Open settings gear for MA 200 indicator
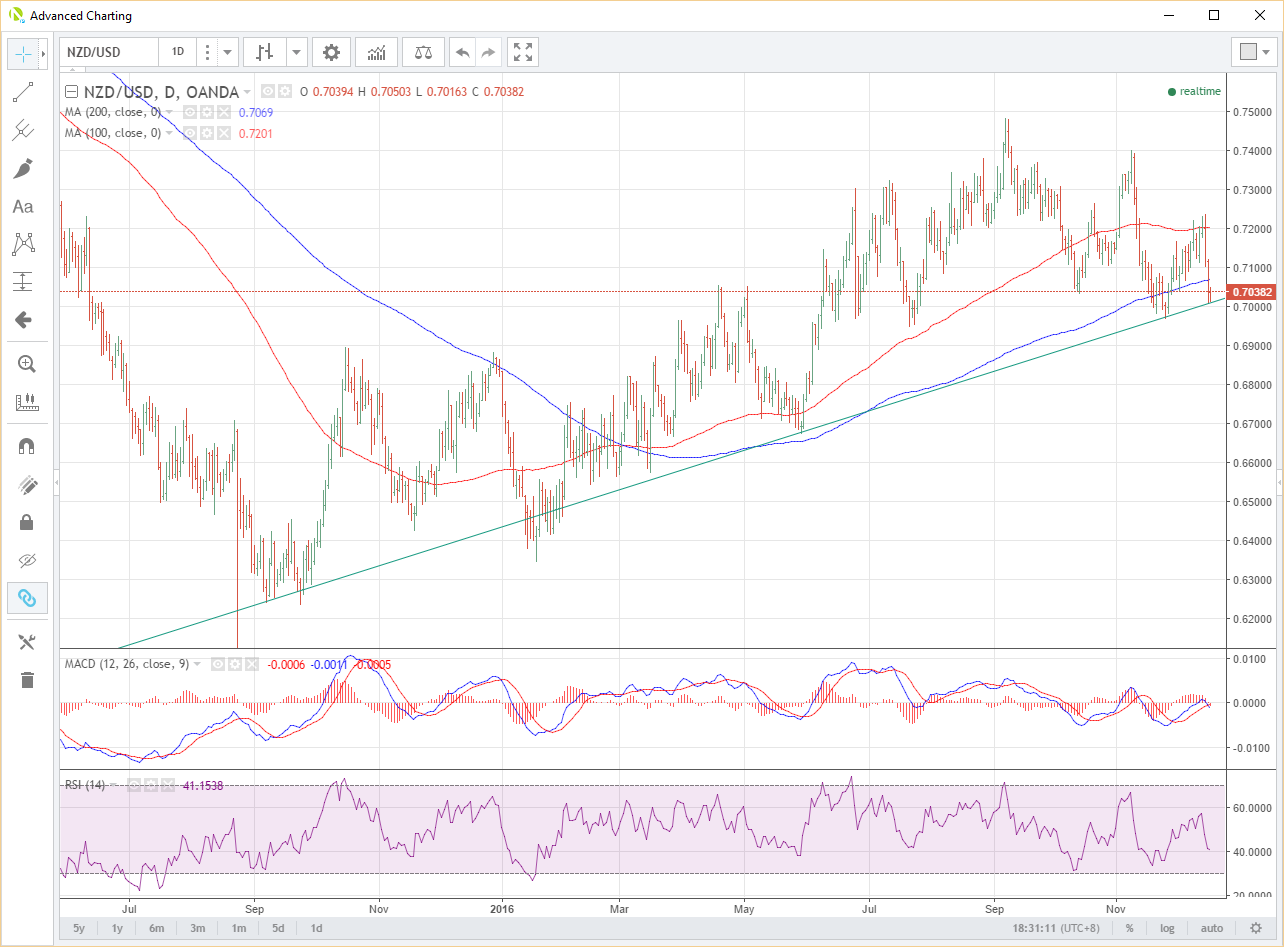The height and width of the screenshot is (947, 1284). pyautogui.click(x=206, y=112)
